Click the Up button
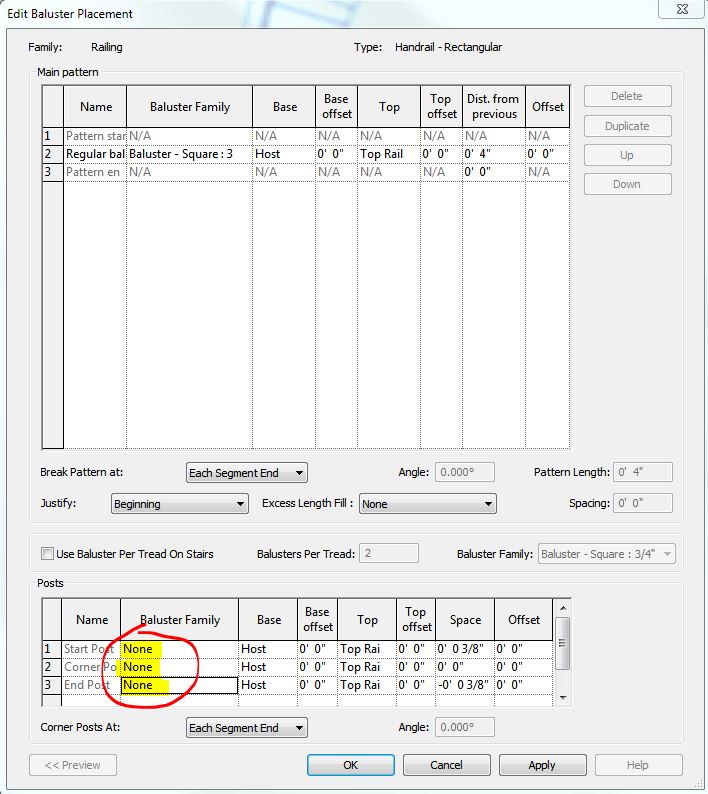This screenshot has height=794, width=708. (x=627, y=155)
